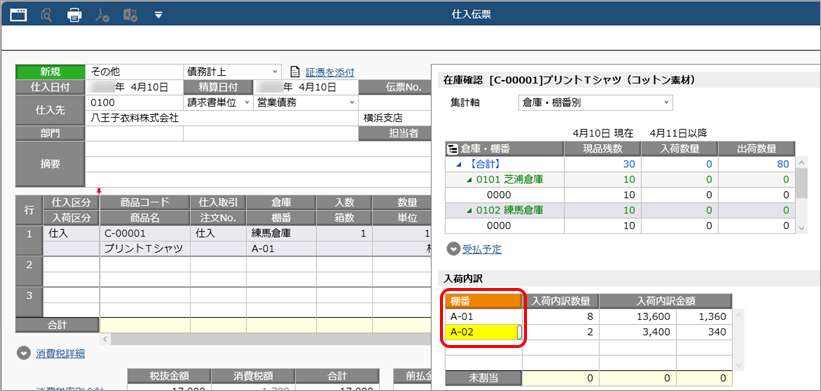Click the 入荷内訳数量 column header
The image size is (821, 391).
click(x=561, y=300)
